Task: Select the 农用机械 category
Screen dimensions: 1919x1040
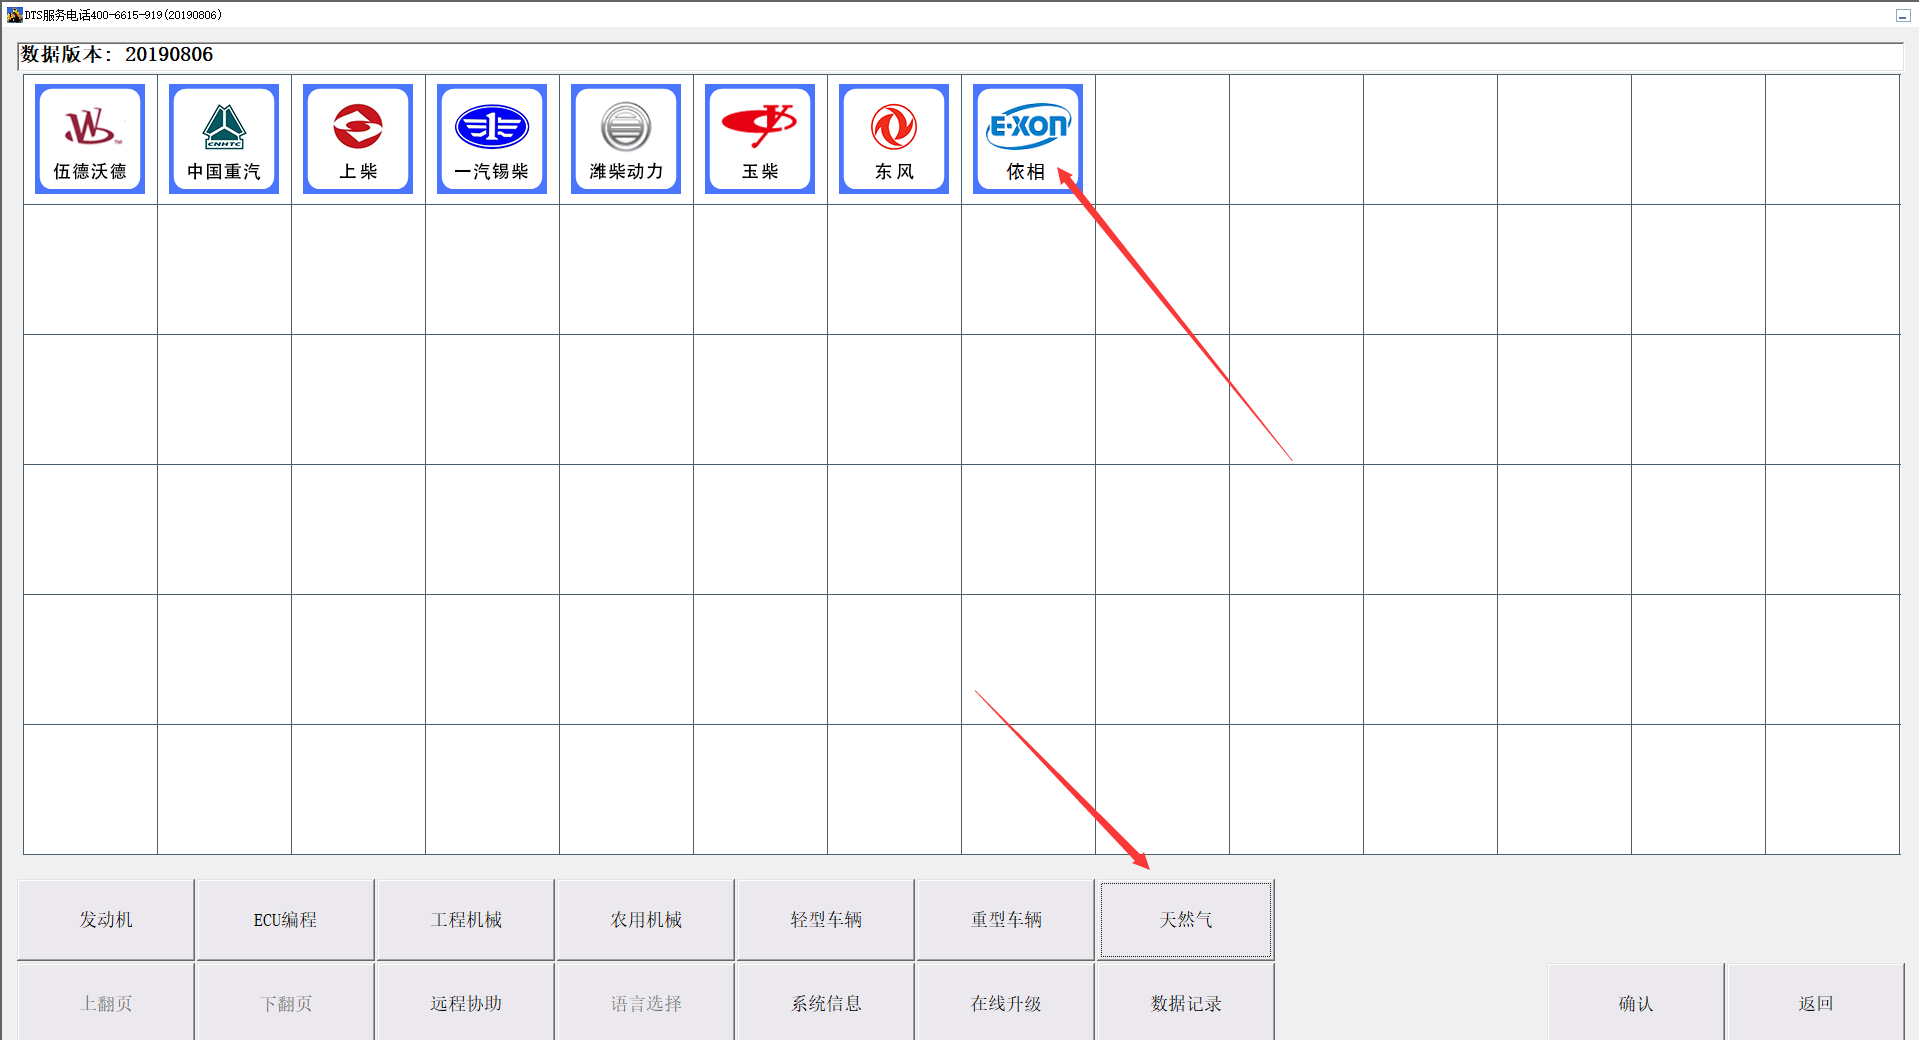Action: pos(646,920)
